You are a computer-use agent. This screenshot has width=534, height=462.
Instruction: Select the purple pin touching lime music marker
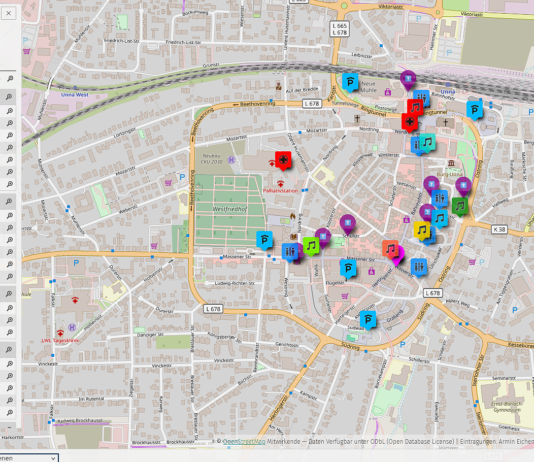323,238
